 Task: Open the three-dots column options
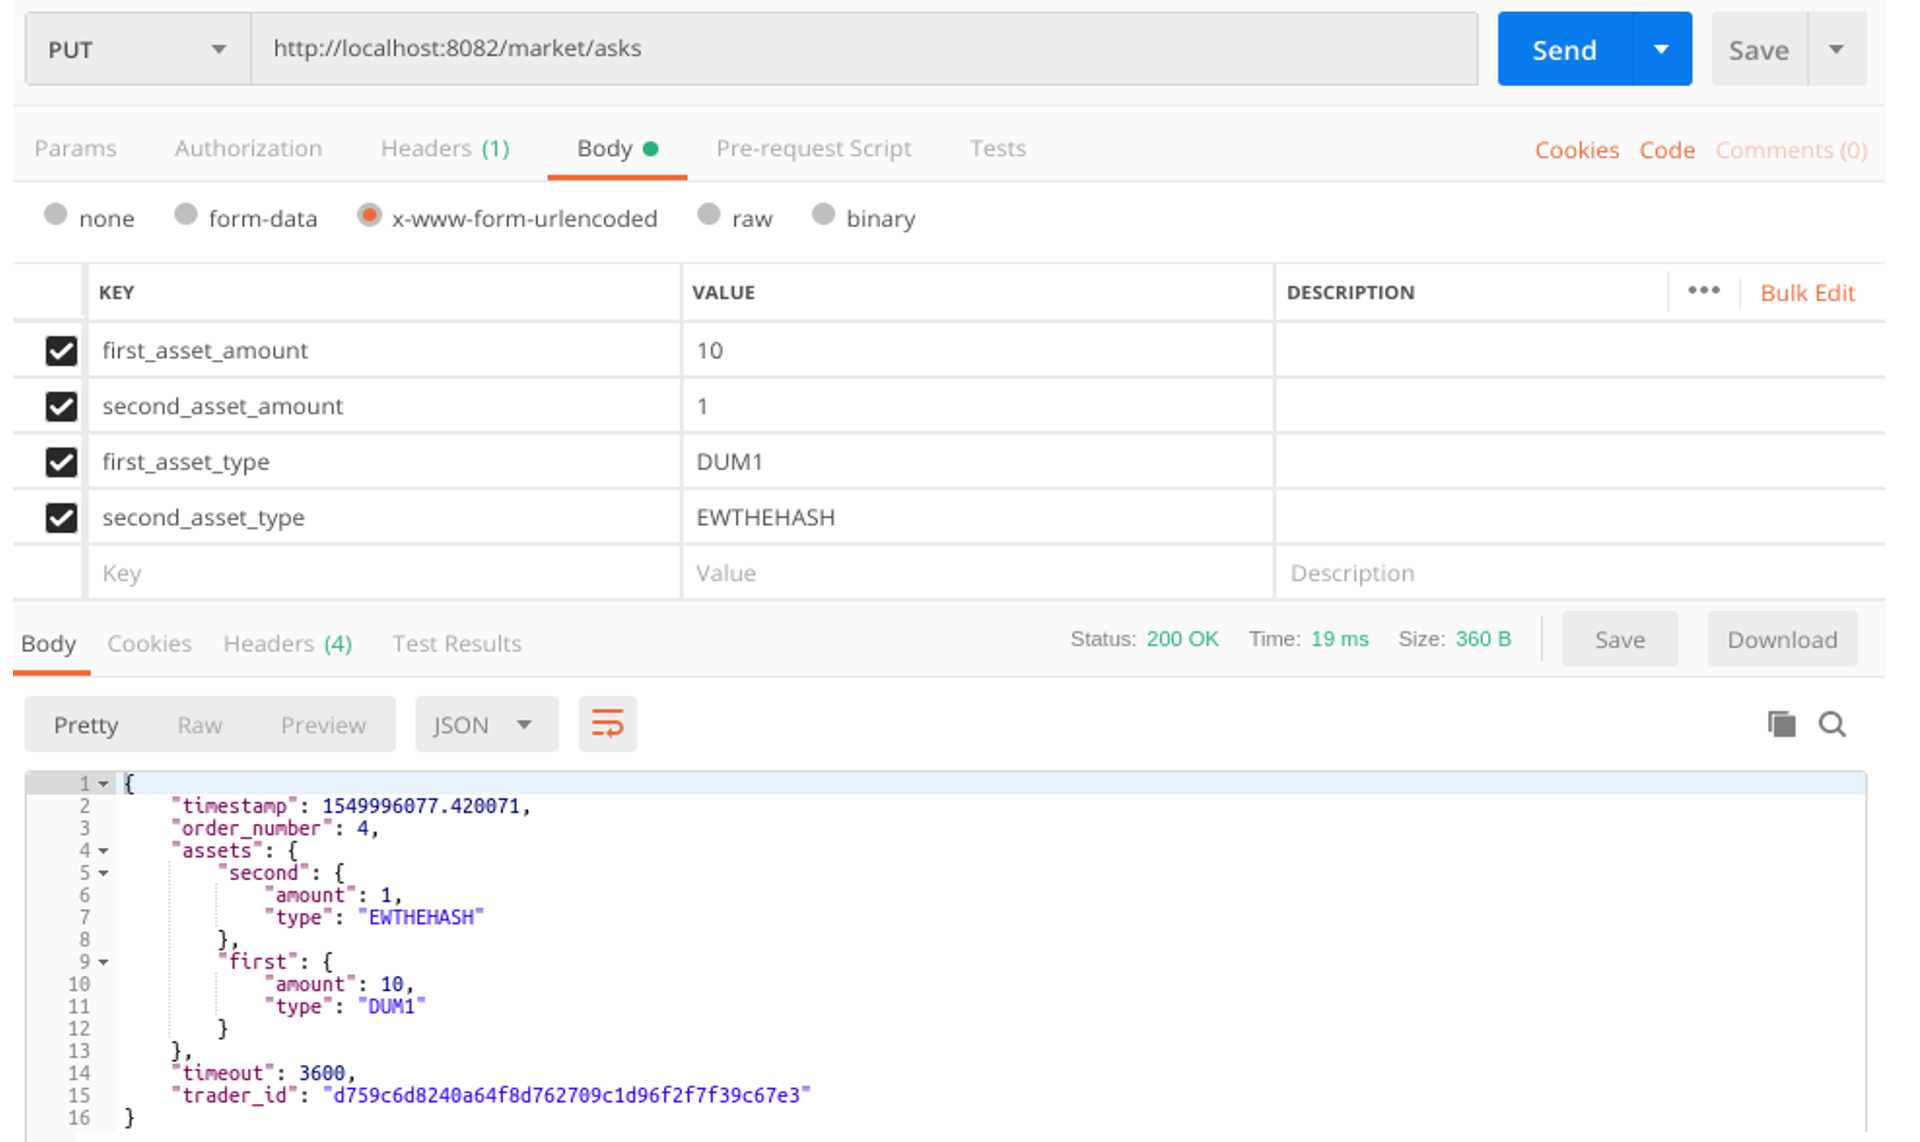1703,291
